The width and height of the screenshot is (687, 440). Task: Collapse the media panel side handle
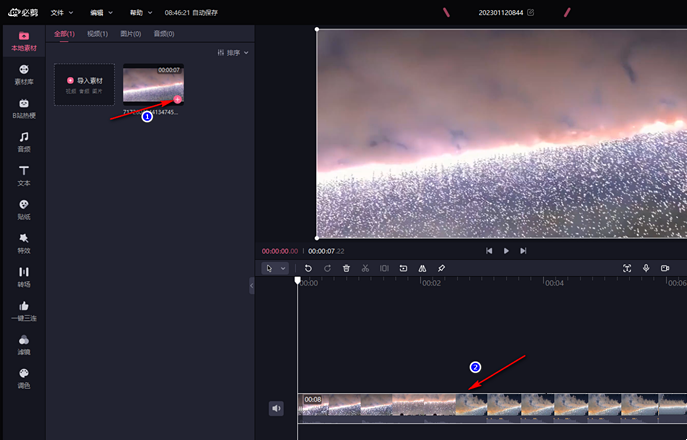251,286
